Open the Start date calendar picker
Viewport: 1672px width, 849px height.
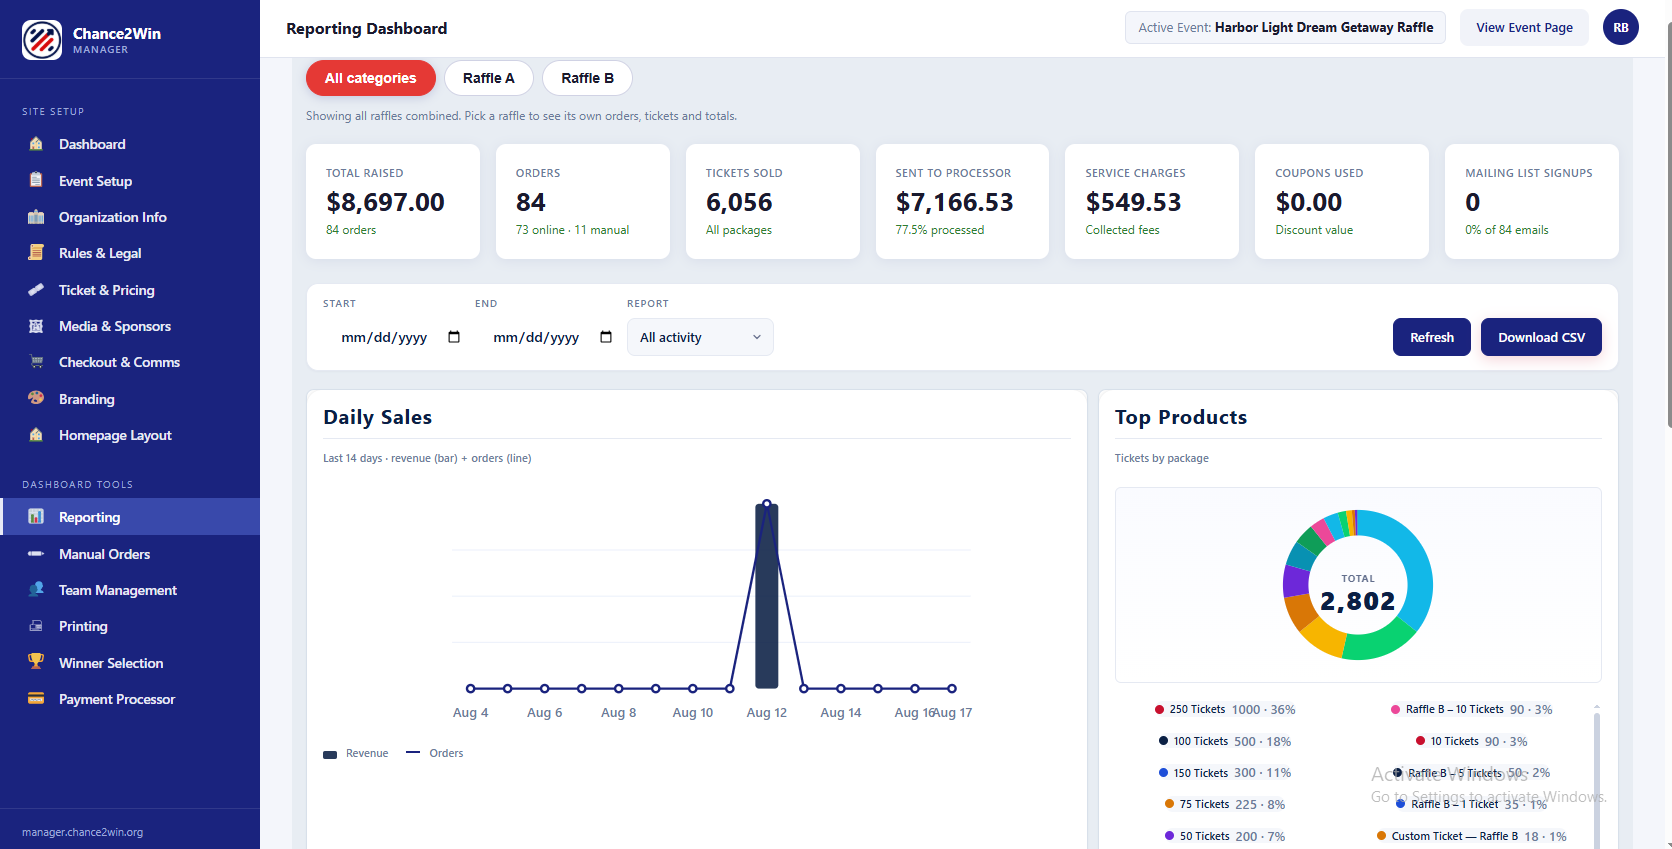[x=454, y=337]
